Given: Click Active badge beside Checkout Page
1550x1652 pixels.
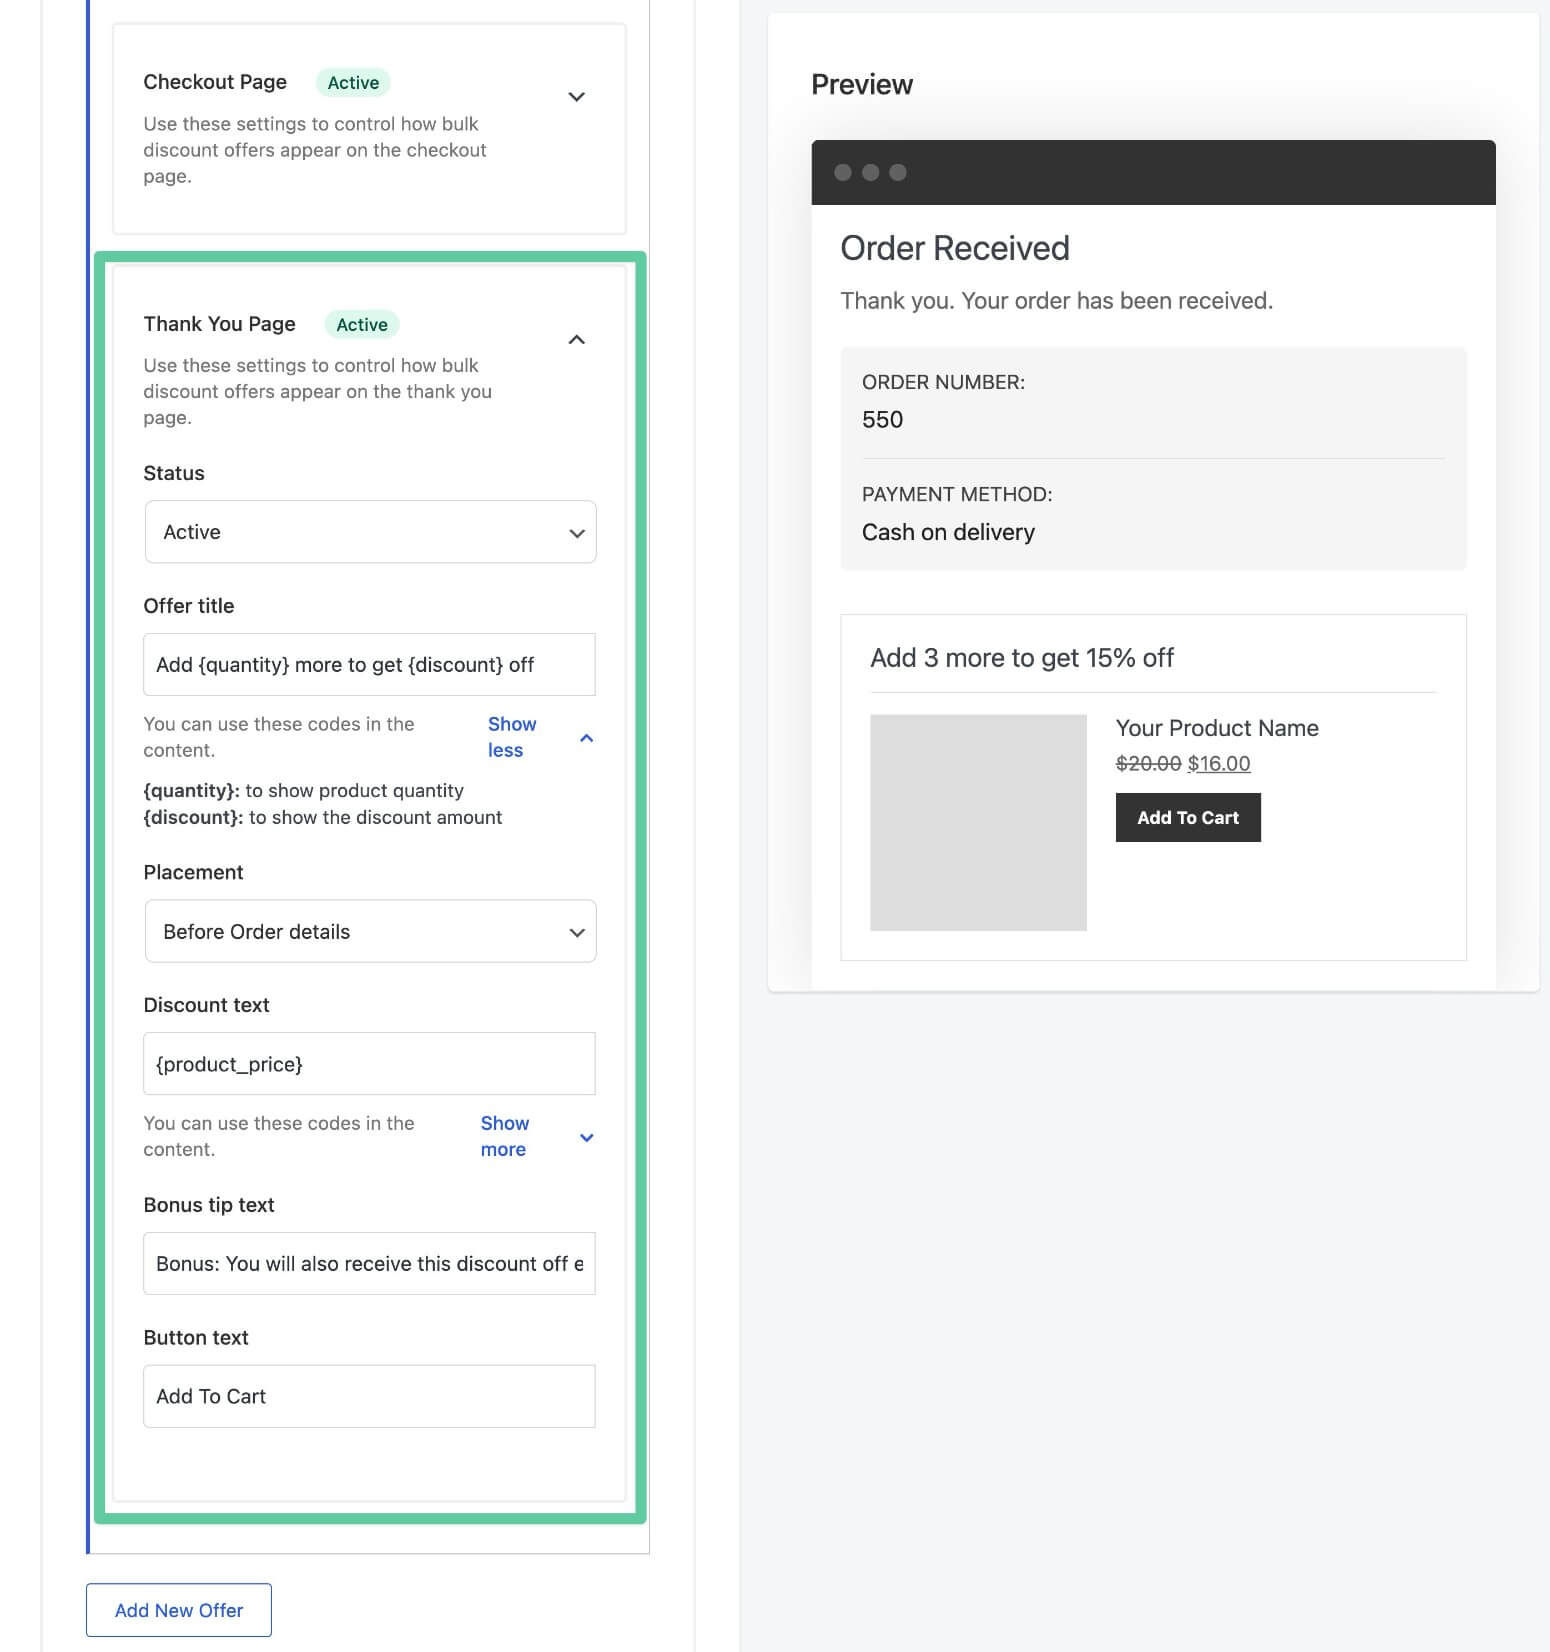Looking at the screenshot, I should point(353,83).
